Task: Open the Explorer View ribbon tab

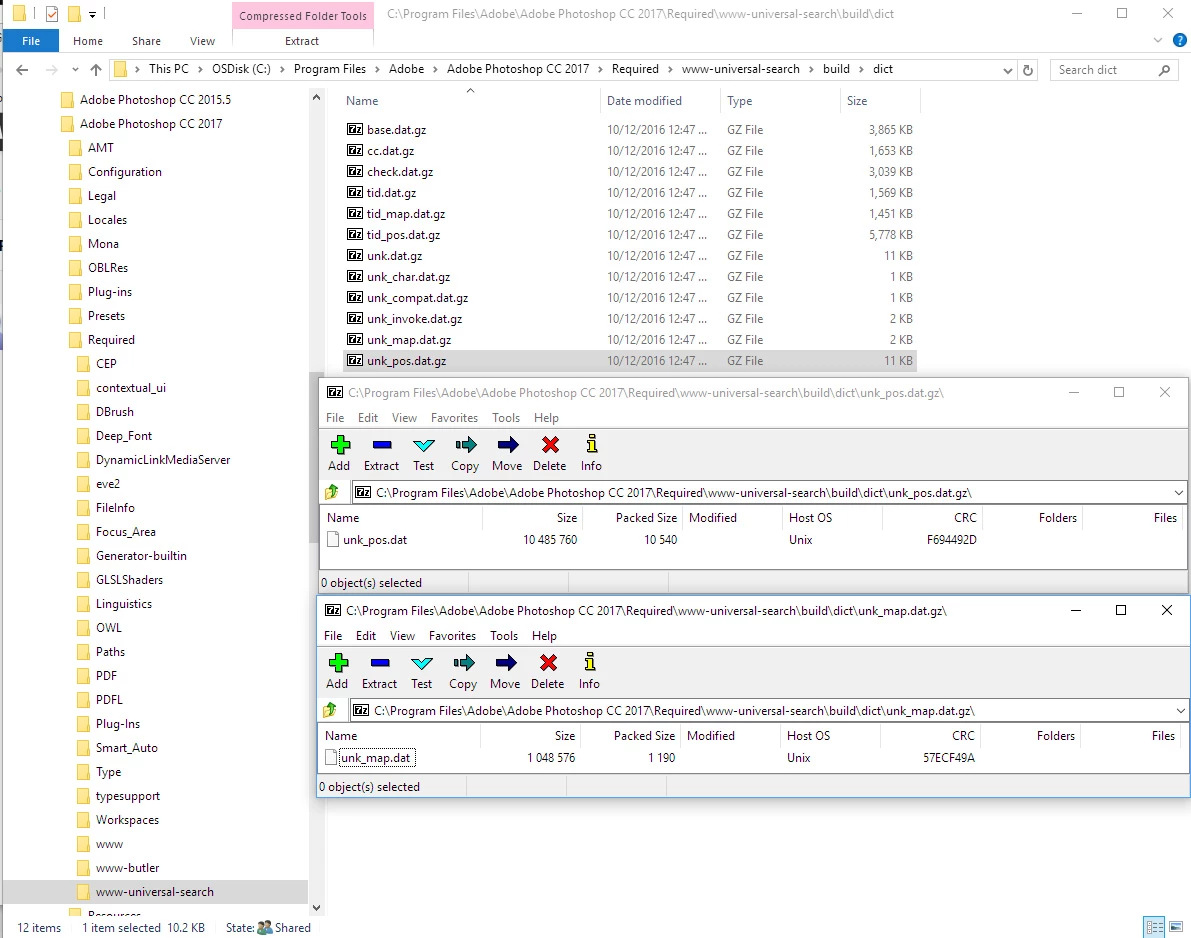Action: point(202,41)
